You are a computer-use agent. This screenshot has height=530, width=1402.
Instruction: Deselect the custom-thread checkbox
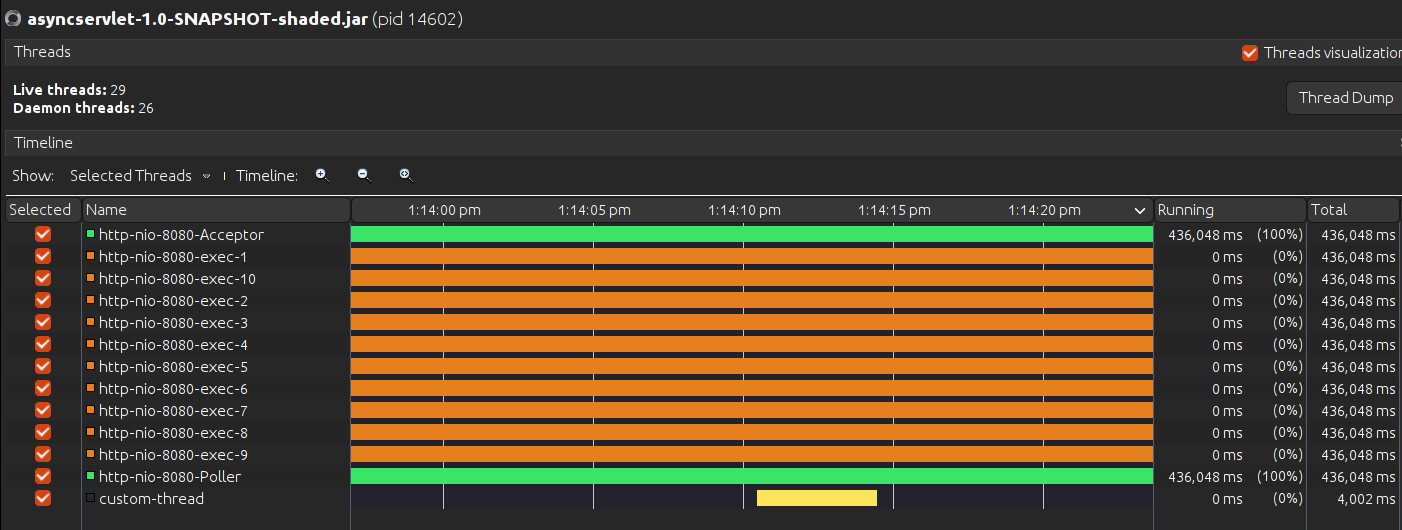(42, 498)
